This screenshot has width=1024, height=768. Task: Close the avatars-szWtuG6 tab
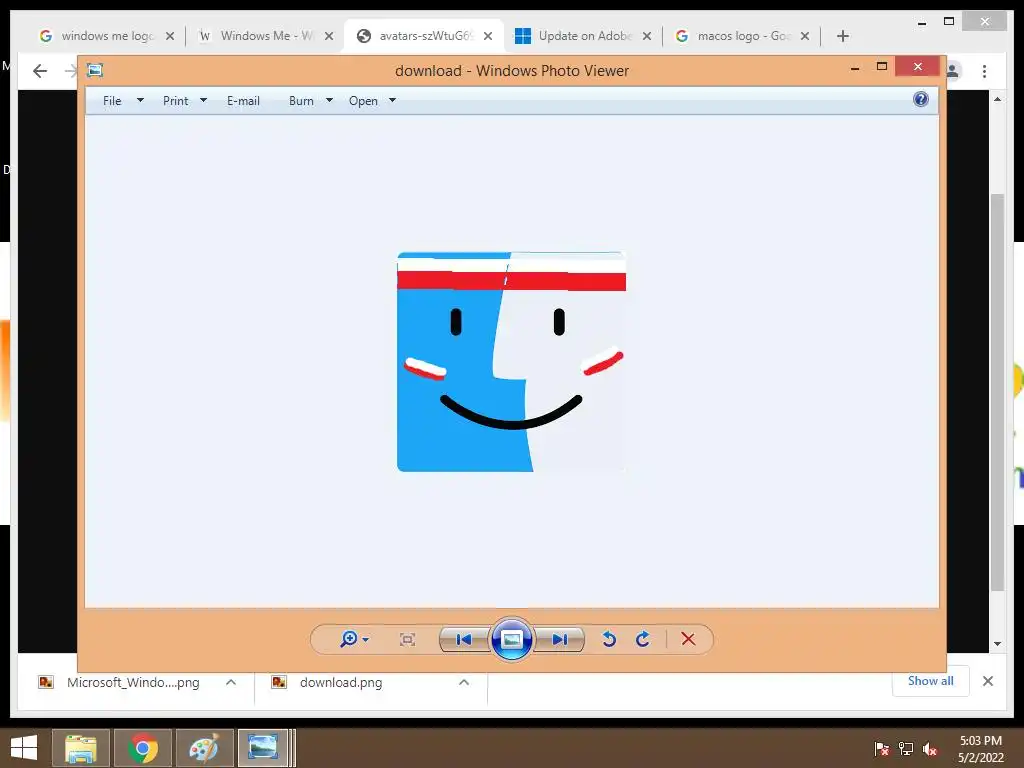click(488, 36)
